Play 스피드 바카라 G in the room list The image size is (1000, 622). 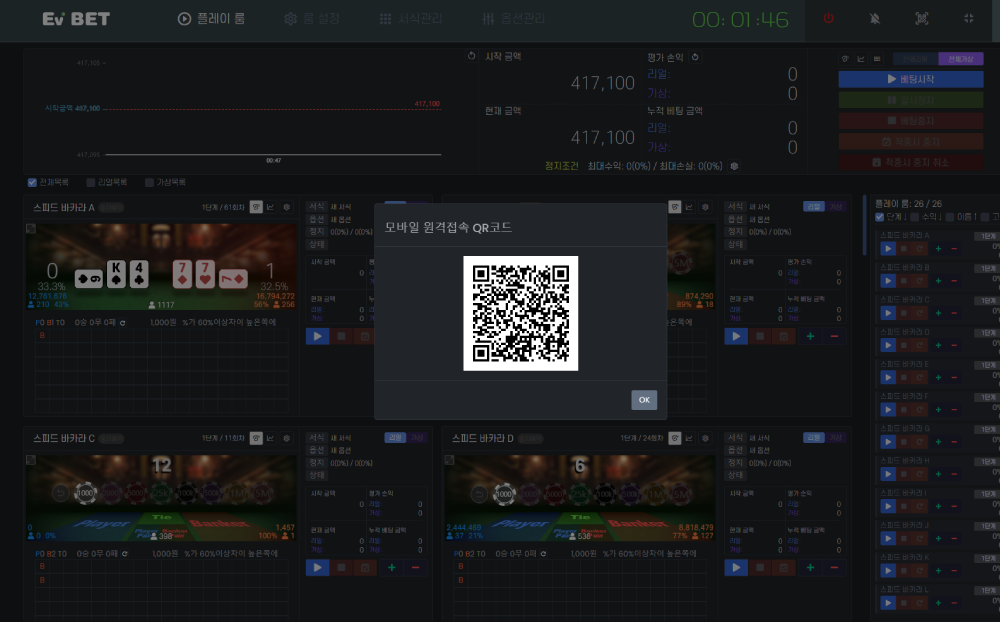pos(888,441)
